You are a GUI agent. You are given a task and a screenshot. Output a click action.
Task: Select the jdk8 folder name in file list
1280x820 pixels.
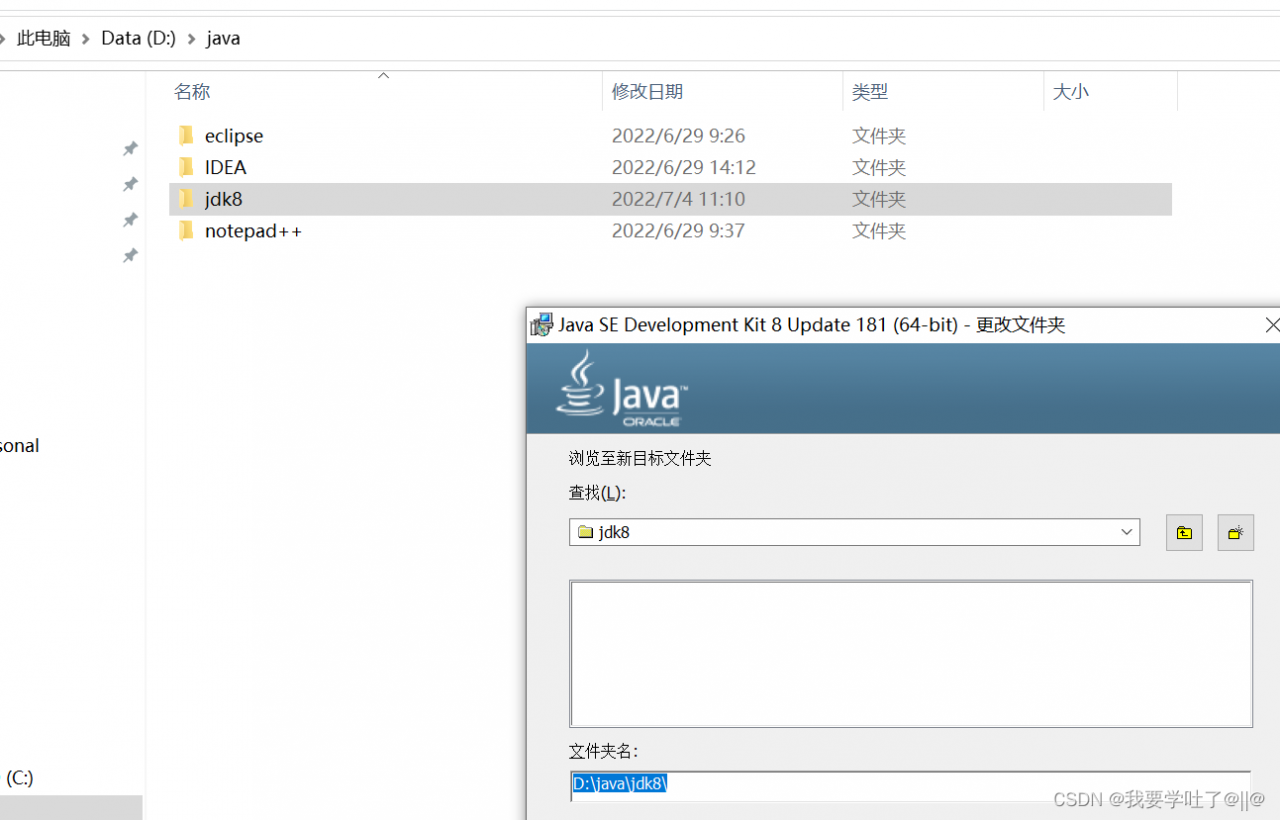click(x=224, y=199)
